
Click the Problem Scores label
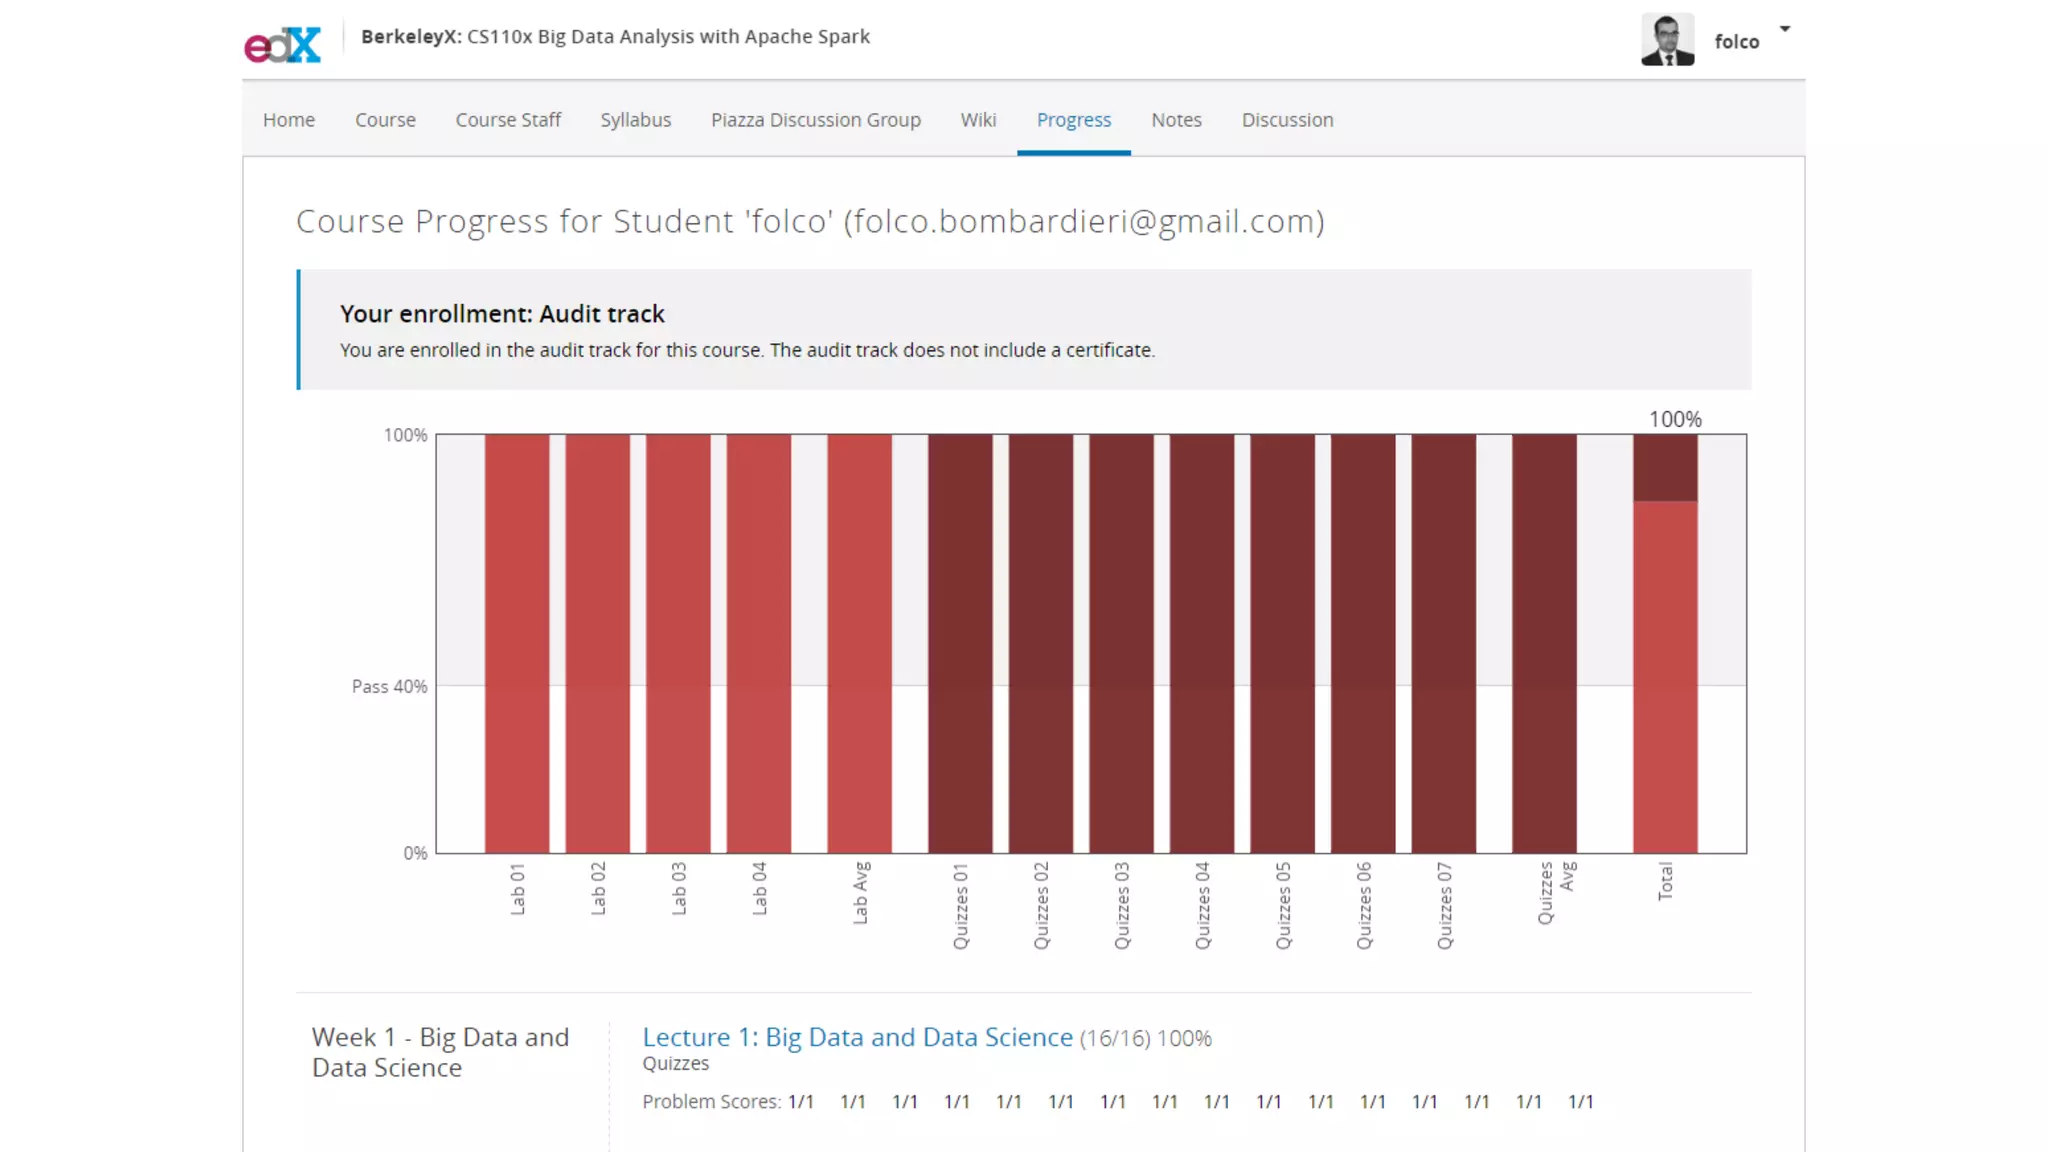click(x=711, y=1101)
